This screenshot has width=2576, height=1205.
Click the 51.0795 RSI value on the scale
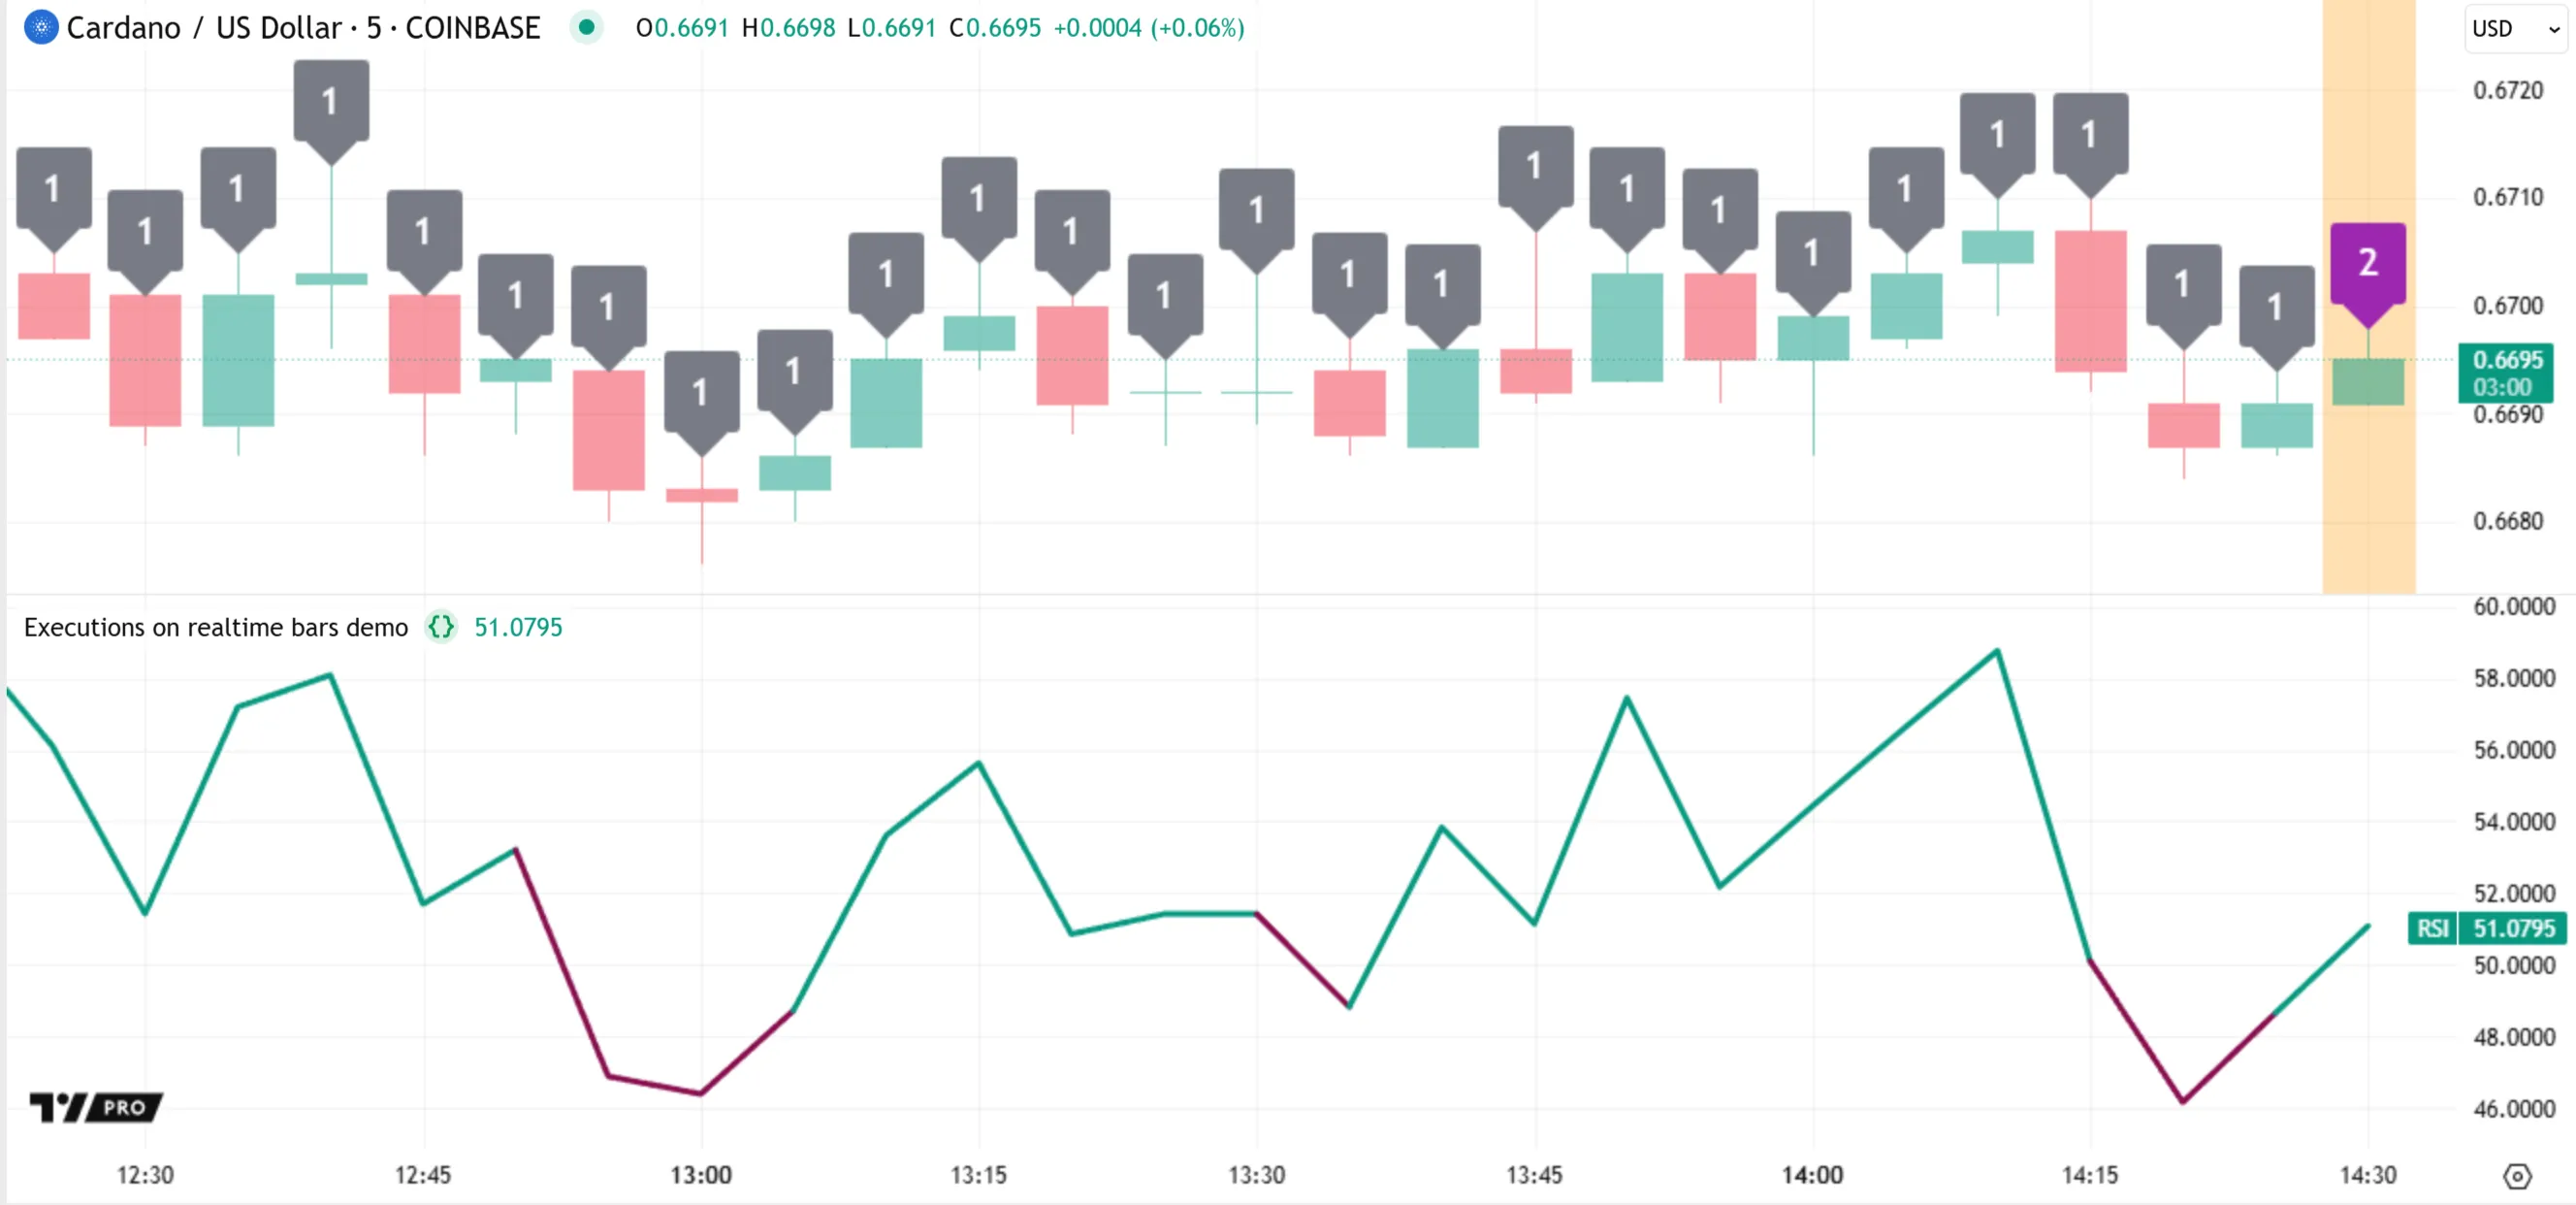[2513, 928]
